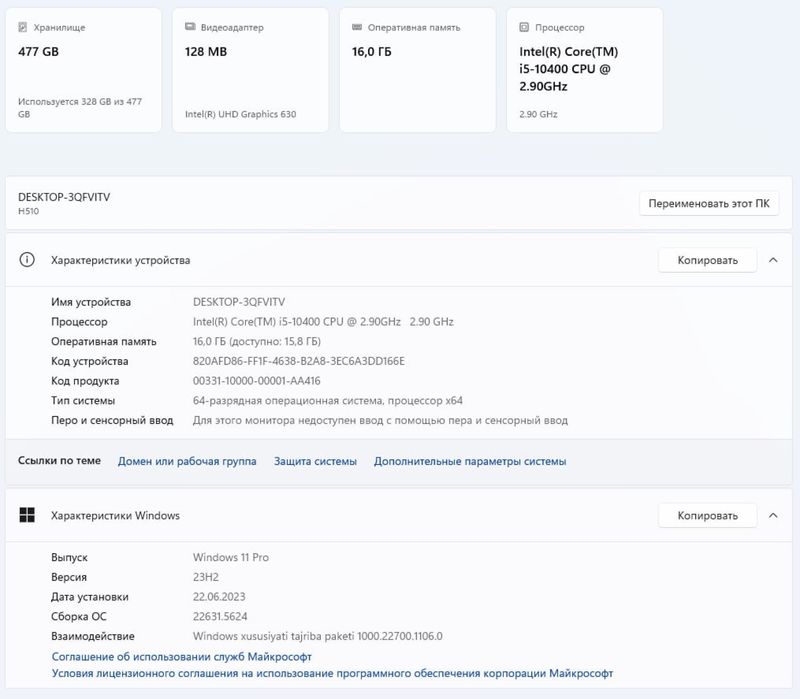Open Домен или рабочая группа link
Image resolution: width=800 pixels, height=699 pixels.
click(x=187, y=461)
